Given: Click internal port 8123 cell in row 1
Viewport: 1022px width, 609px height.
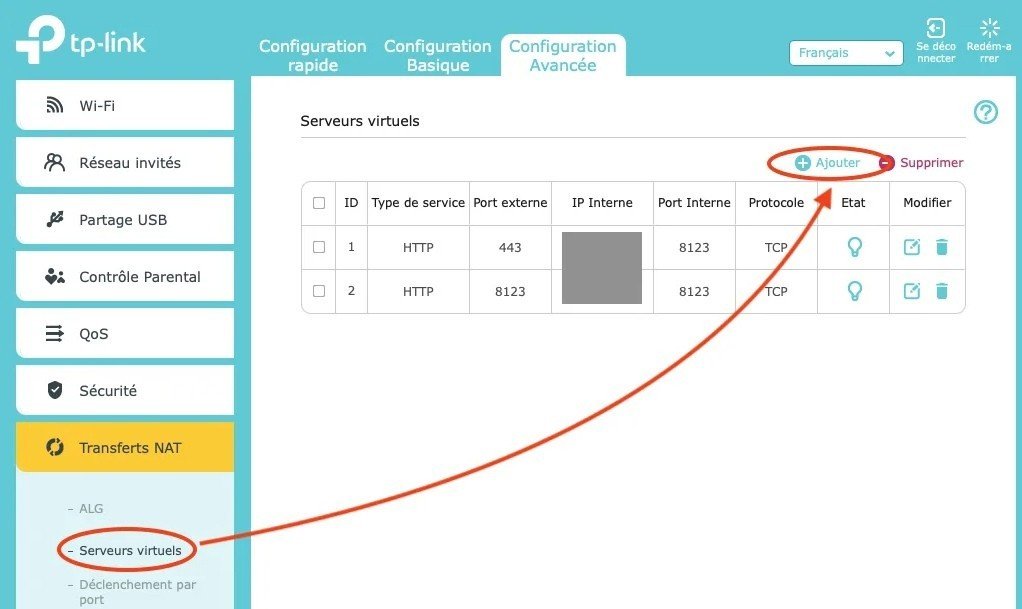Looking at the screenshot, I should pos(694,247).
